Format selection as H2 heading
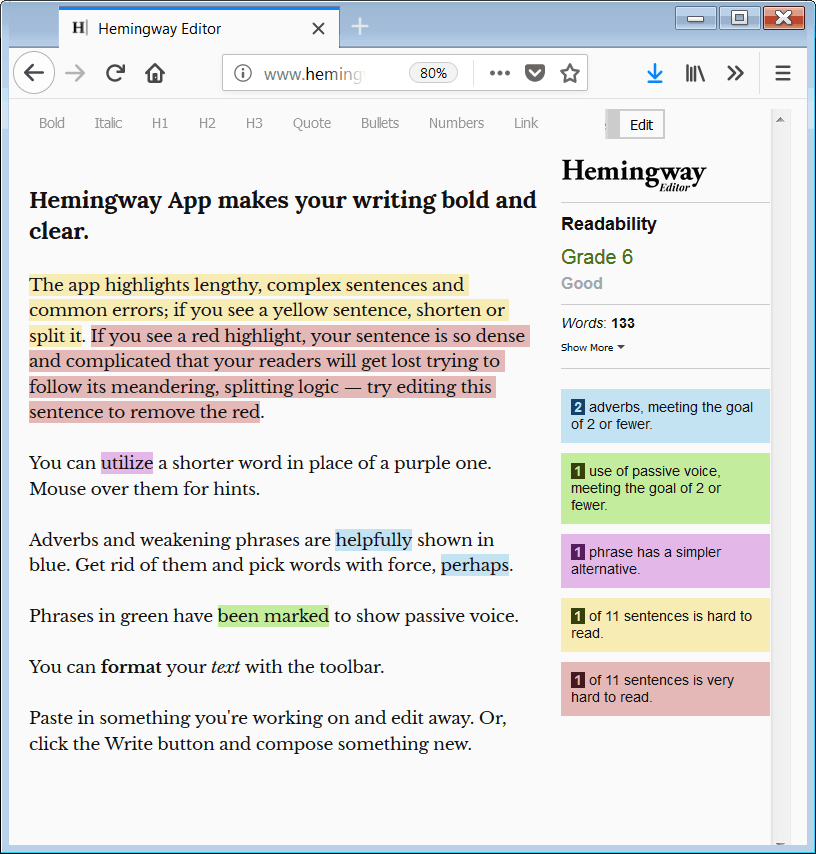816x854 pixels. [207, 122]
